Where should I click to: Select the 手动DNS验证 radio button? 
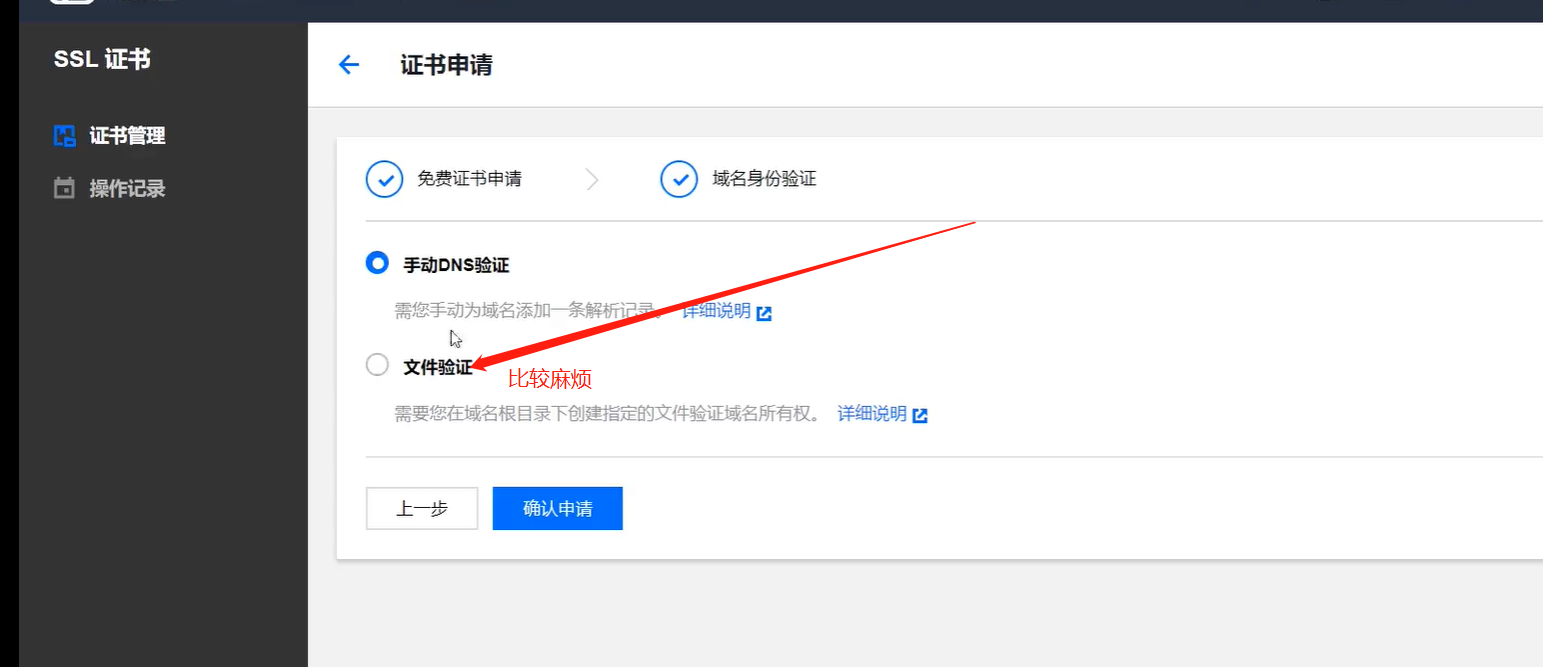pyautogui.click(x=377, y=264)
